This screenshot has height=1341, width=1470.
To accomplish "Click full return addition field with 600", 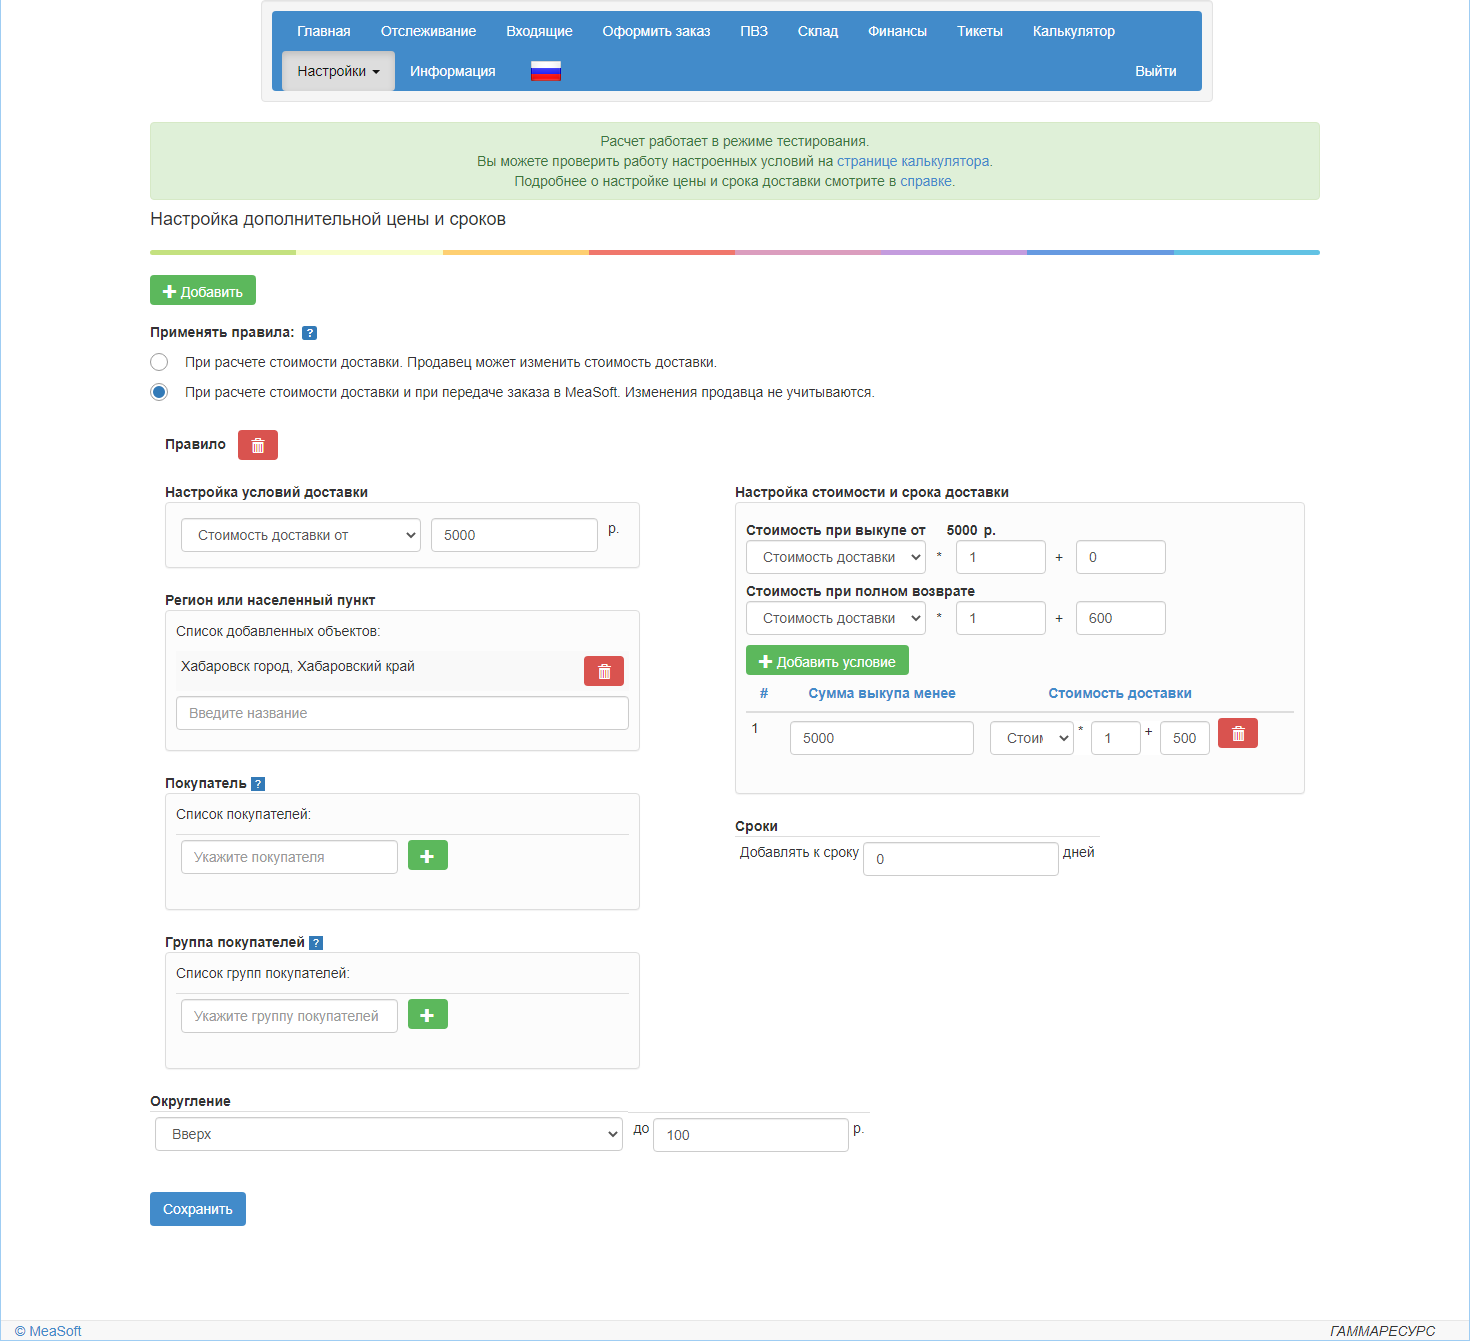I will click(x=1121, y=618).
